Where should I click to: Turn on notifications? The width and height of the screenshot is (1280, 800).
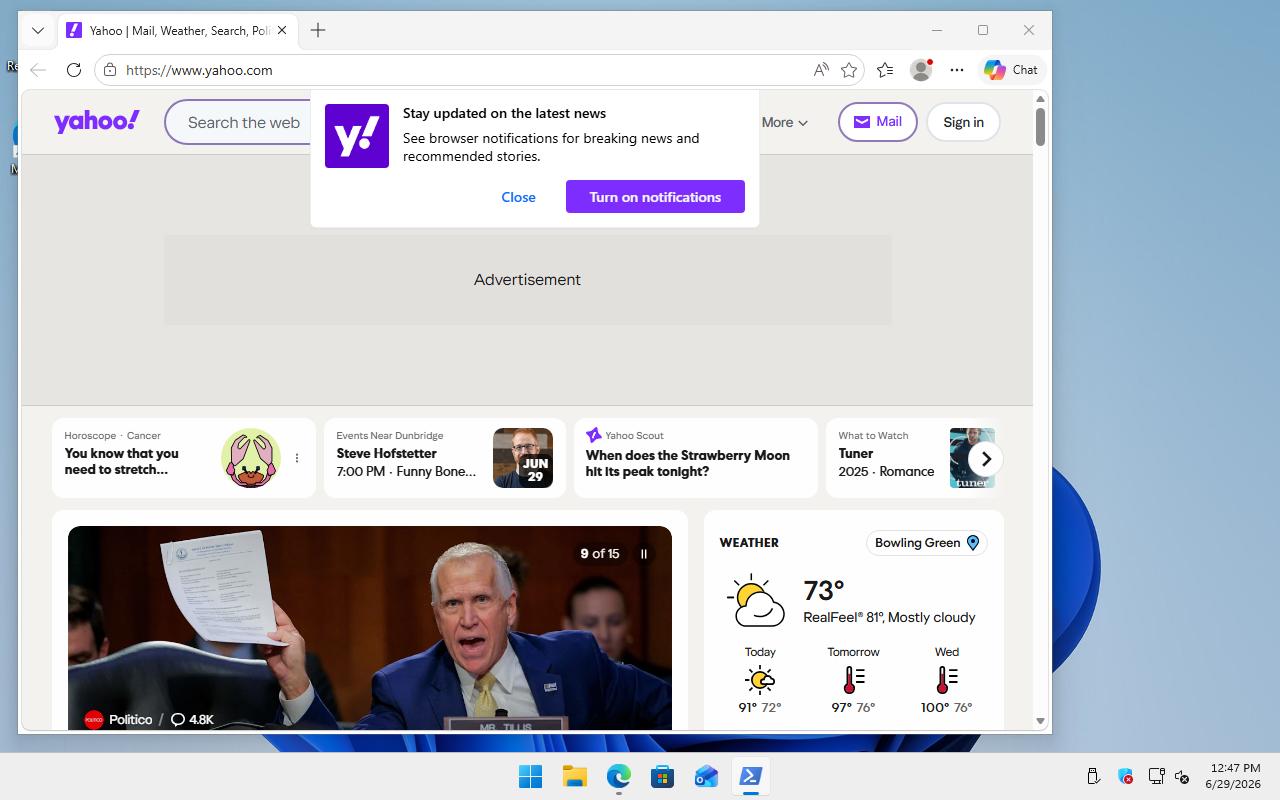tap(655, 197)
